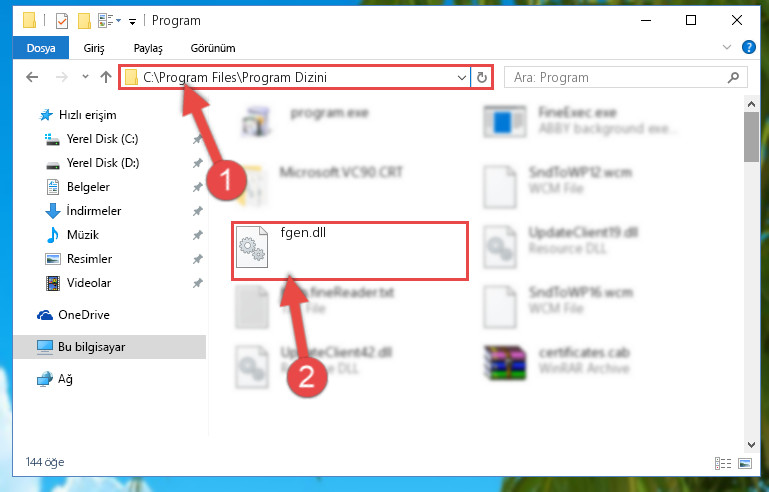Go up one folder level
The image size is (769, 492).
coord(105,77)
